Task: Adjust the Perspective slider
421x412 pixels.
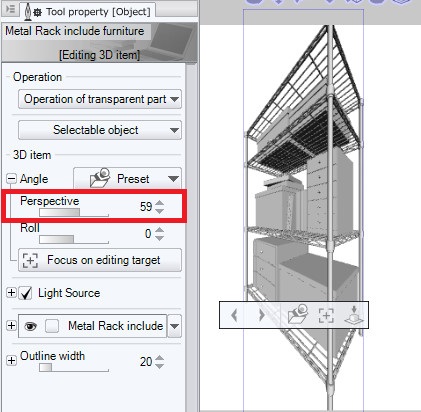Action: coord(74,212)
